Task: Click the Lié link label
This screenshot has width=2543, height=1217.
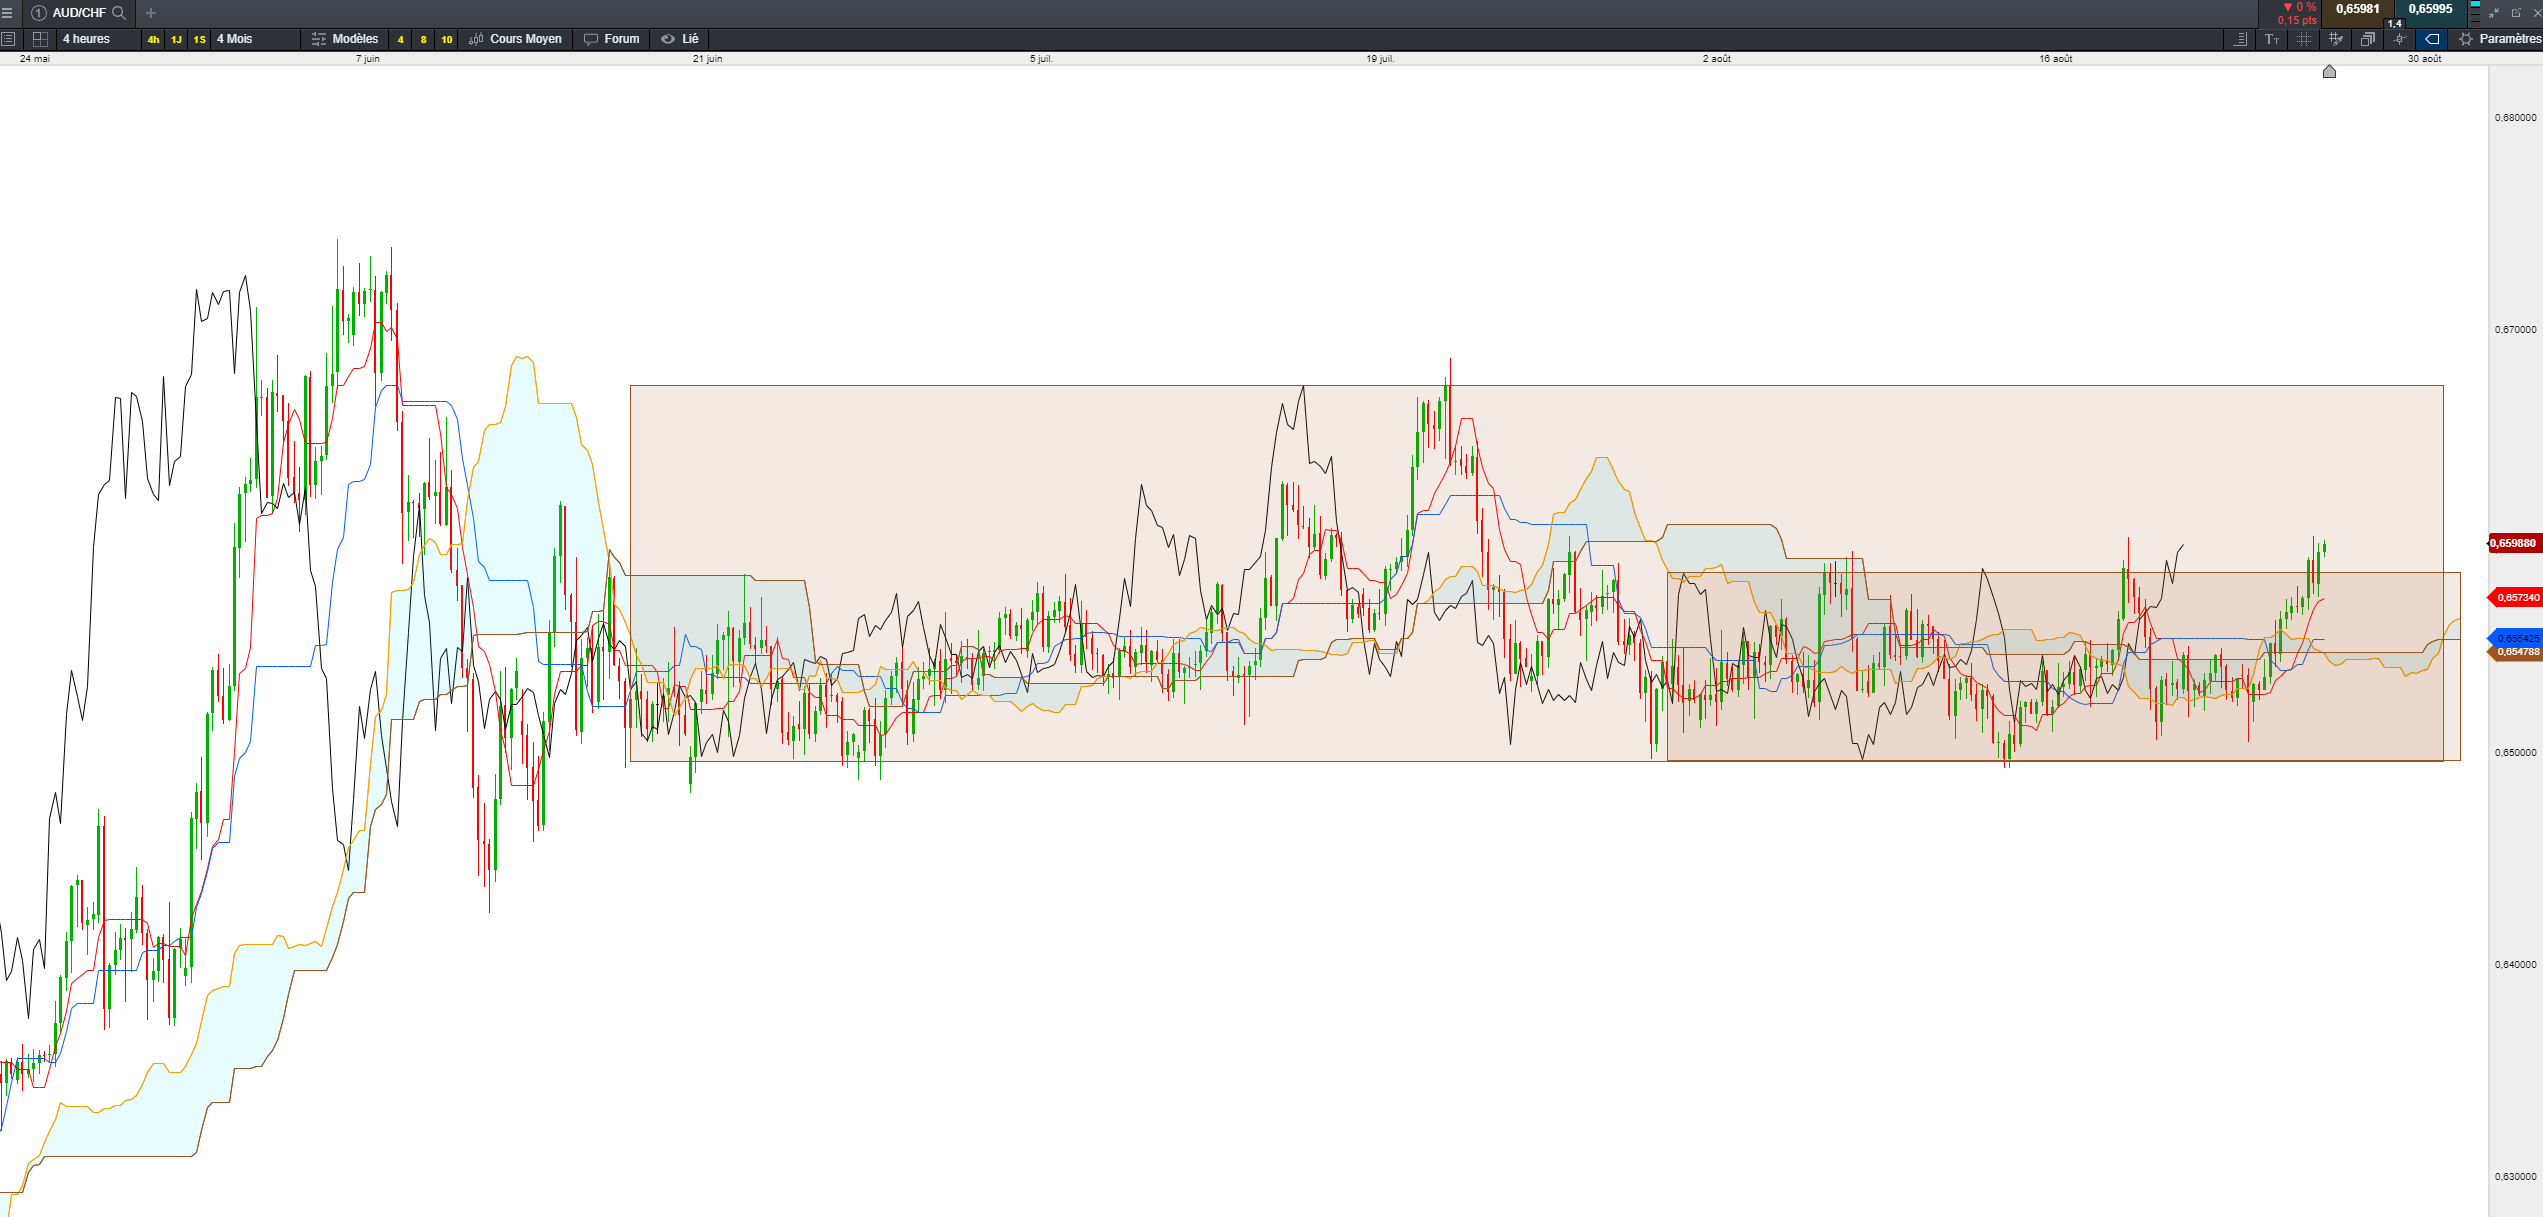Action: click(x=690, y=39)
